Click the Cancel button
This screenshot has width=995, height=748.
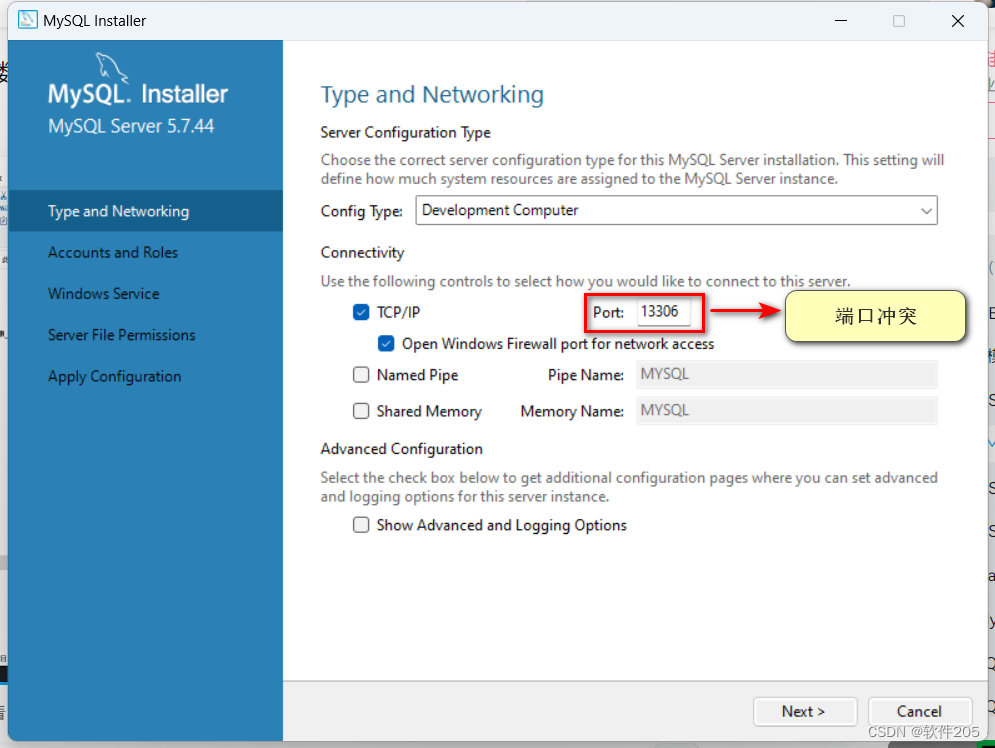(x=919, y=711)
